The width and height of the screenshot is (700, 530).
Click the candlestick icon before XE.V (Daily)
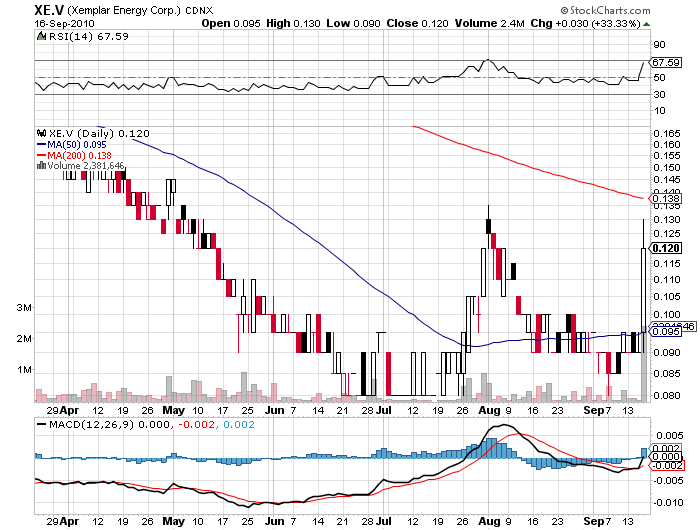pos(42,133)
